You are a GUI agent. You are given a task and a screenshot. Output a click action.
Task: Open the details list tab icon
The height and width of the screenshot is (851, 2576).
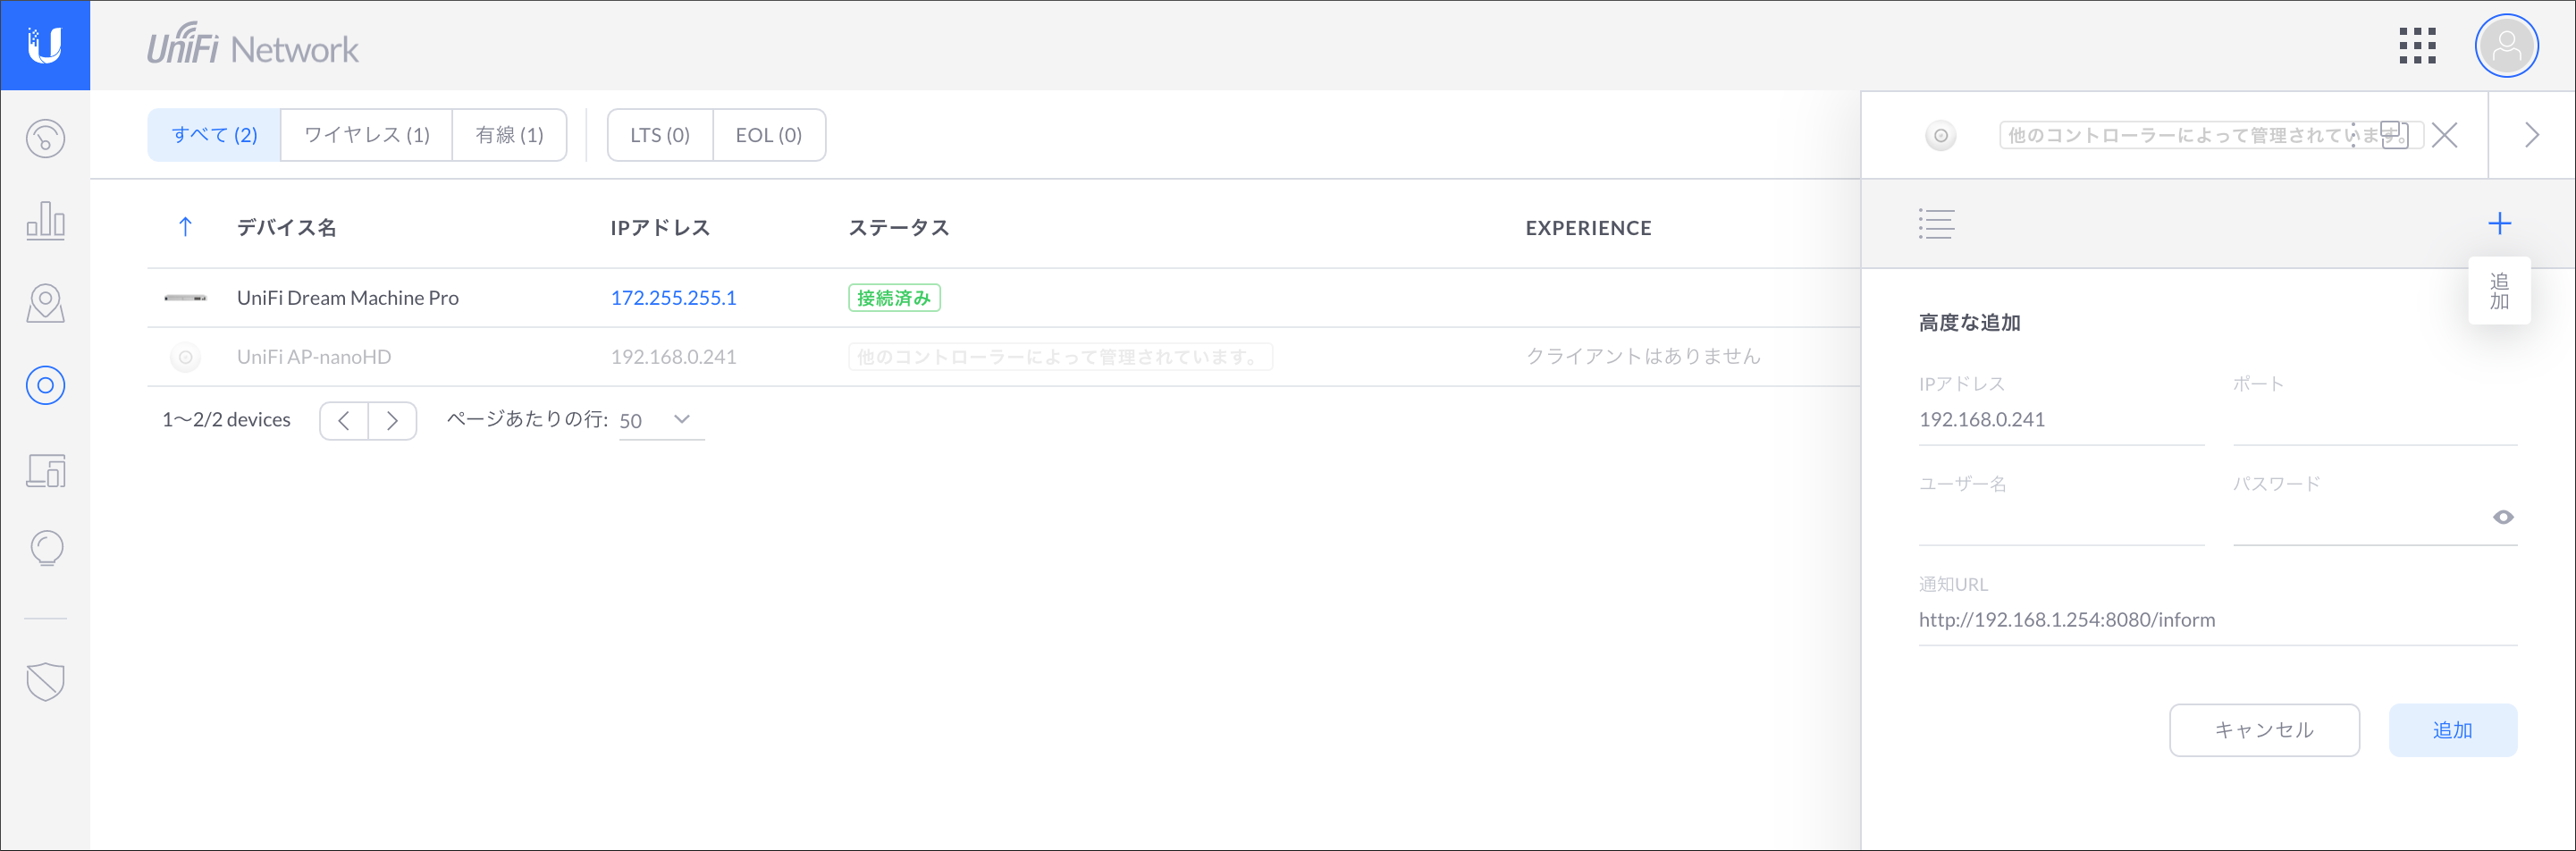tap(1936, 224)
